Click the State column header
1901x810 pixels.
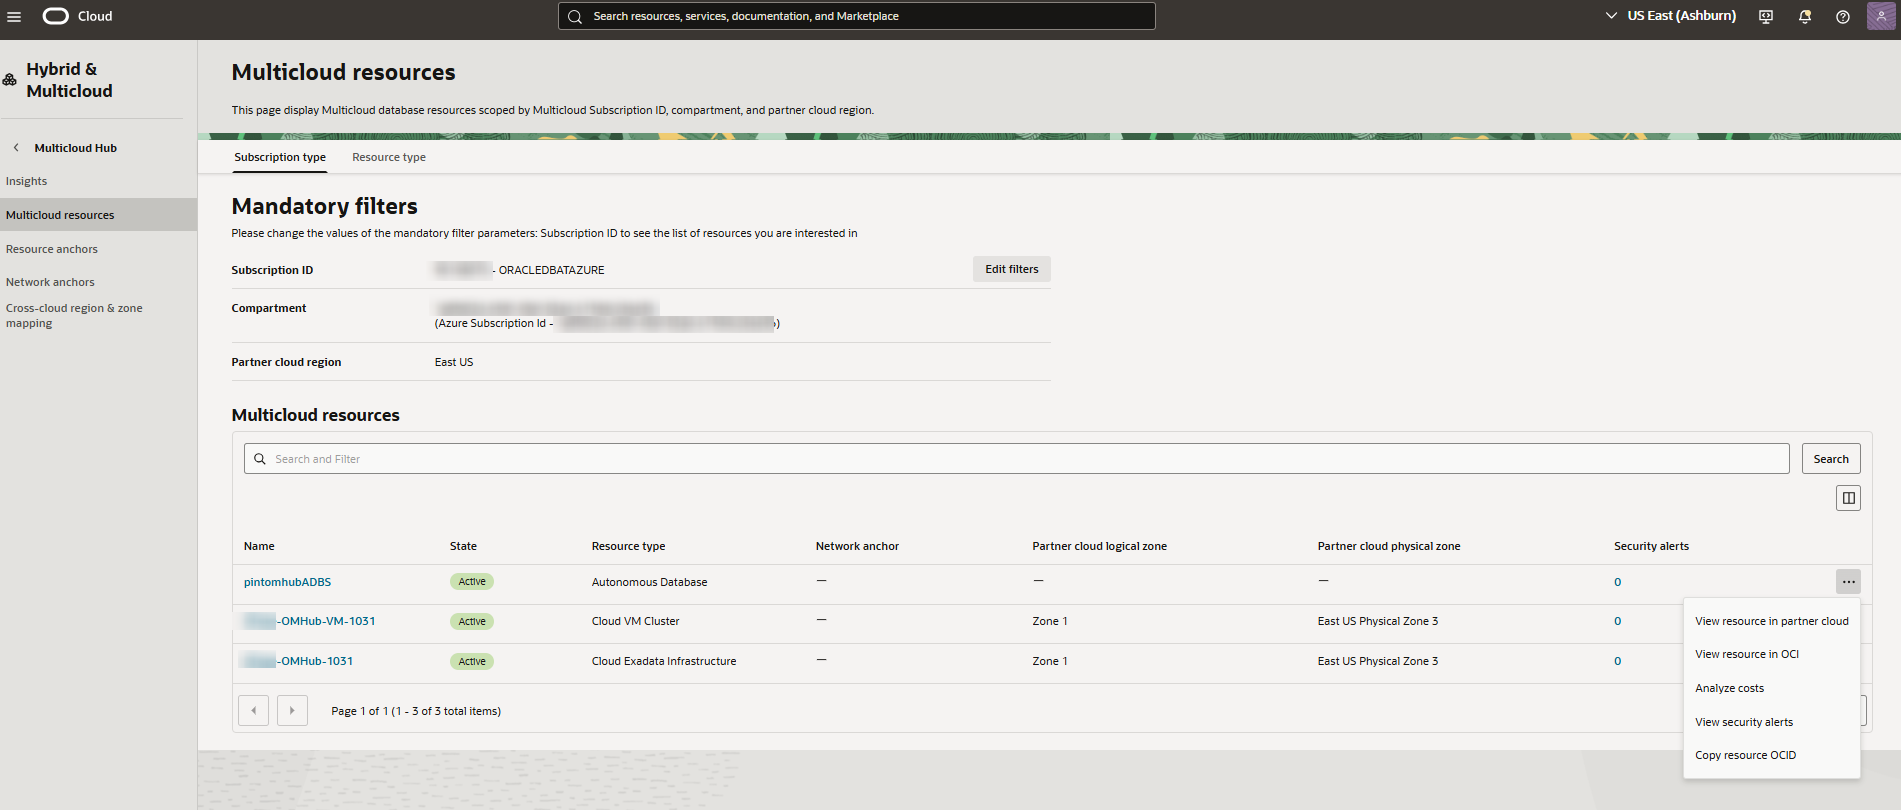(463, 546)
